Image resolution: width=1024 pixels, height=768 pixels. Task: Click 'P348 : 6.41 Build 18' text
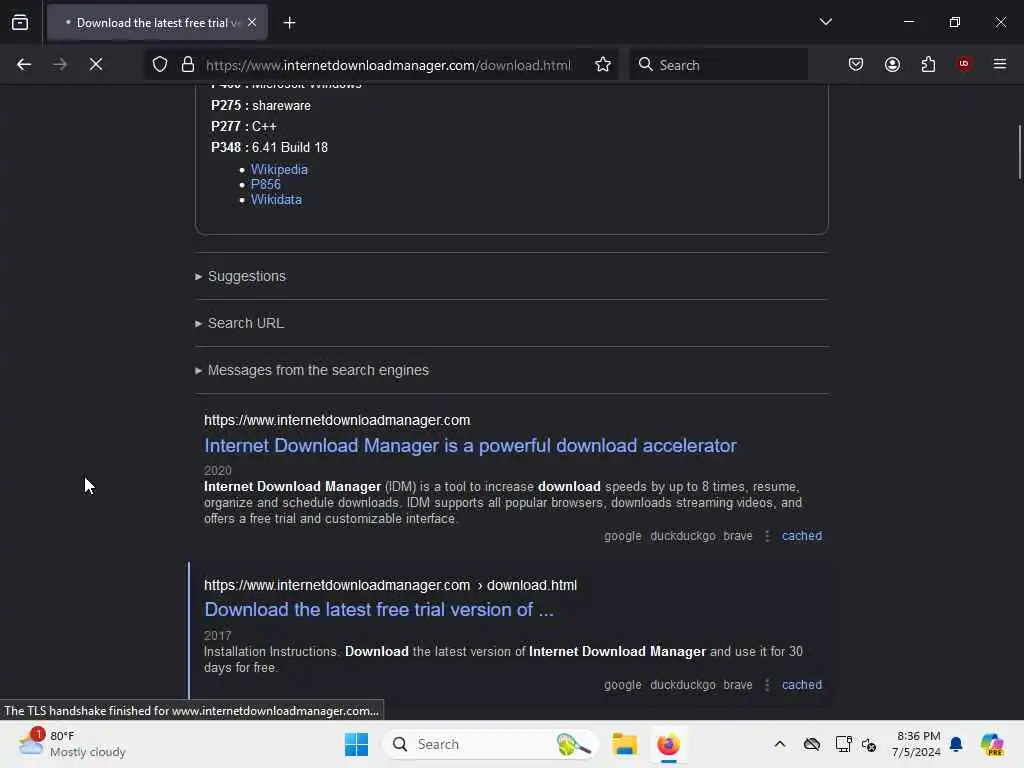click(x=269, y=148)
